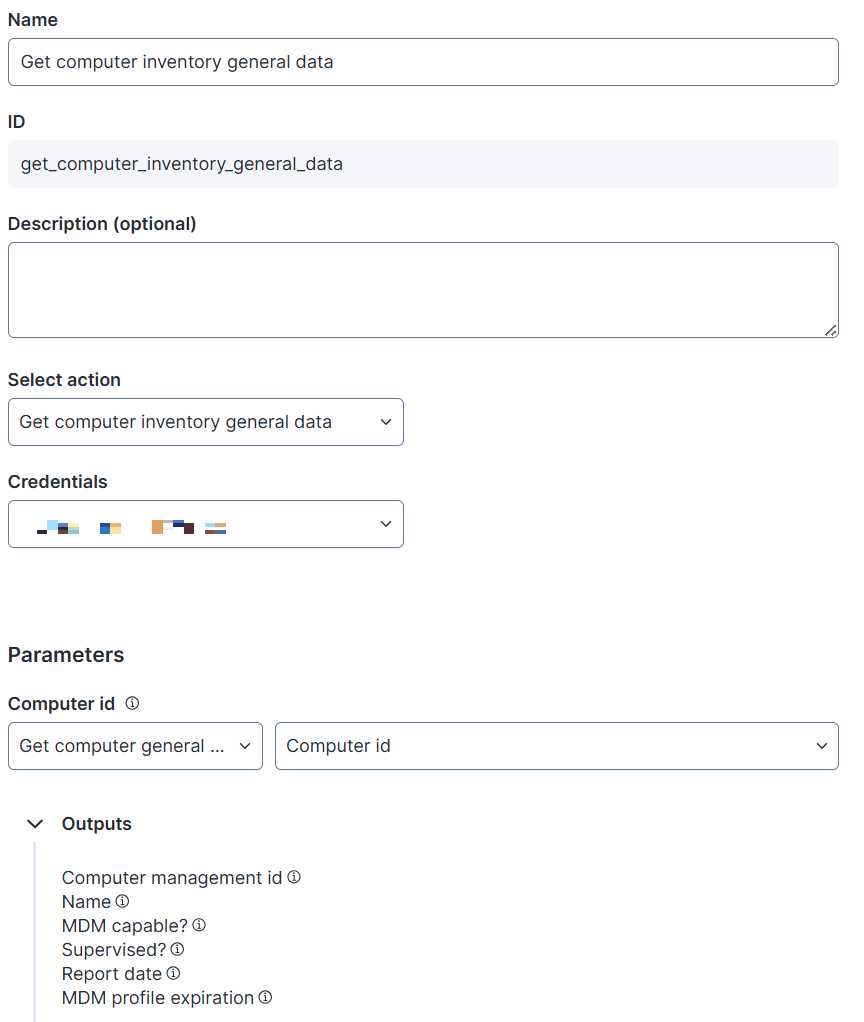Open the Credentials dropdown

(205, 524)
